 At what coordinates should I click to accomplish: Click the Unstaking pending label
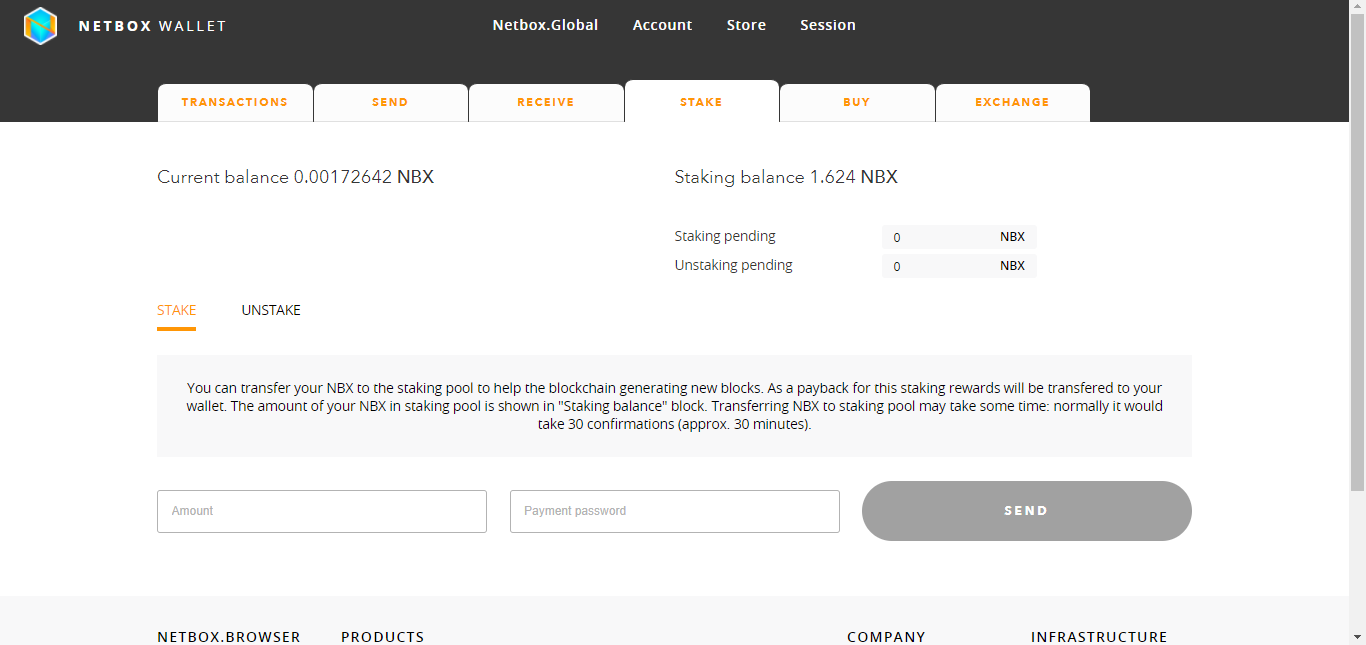(x=733, y=265)
